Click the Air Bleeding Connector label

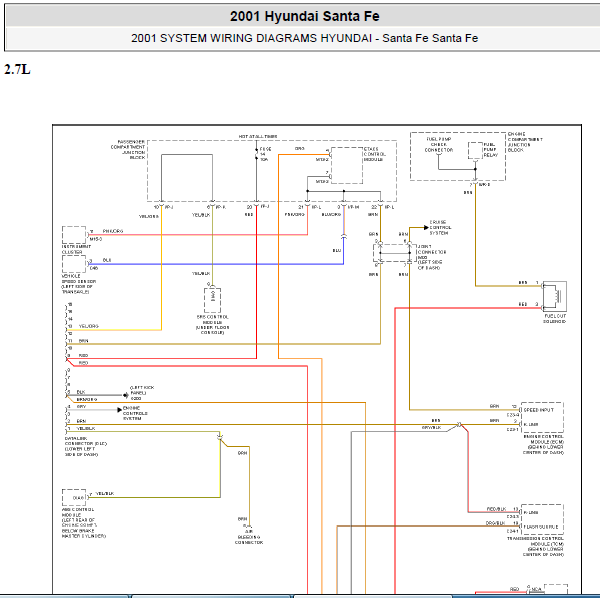click(249, 537)
